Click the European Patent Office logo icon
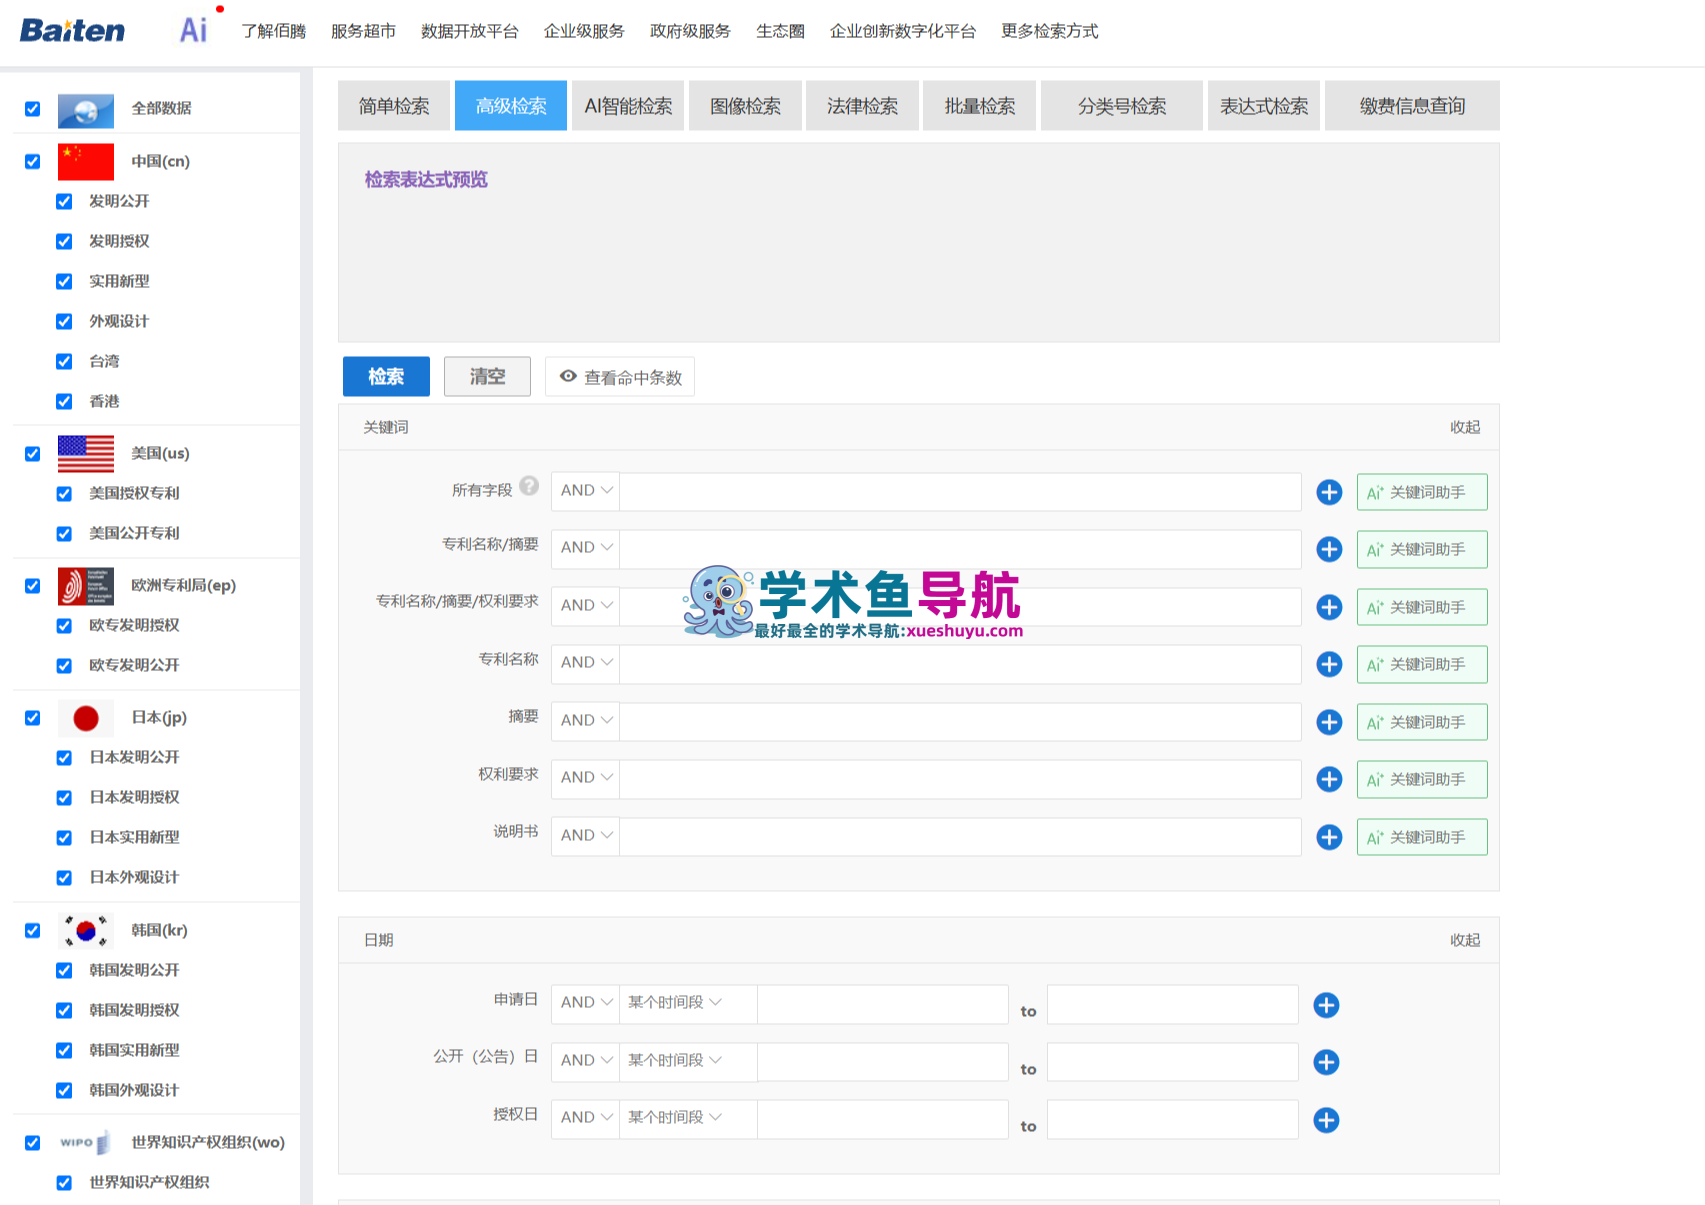The image size is (1705, 1205). pyautogui.click(x=86, y=586)
